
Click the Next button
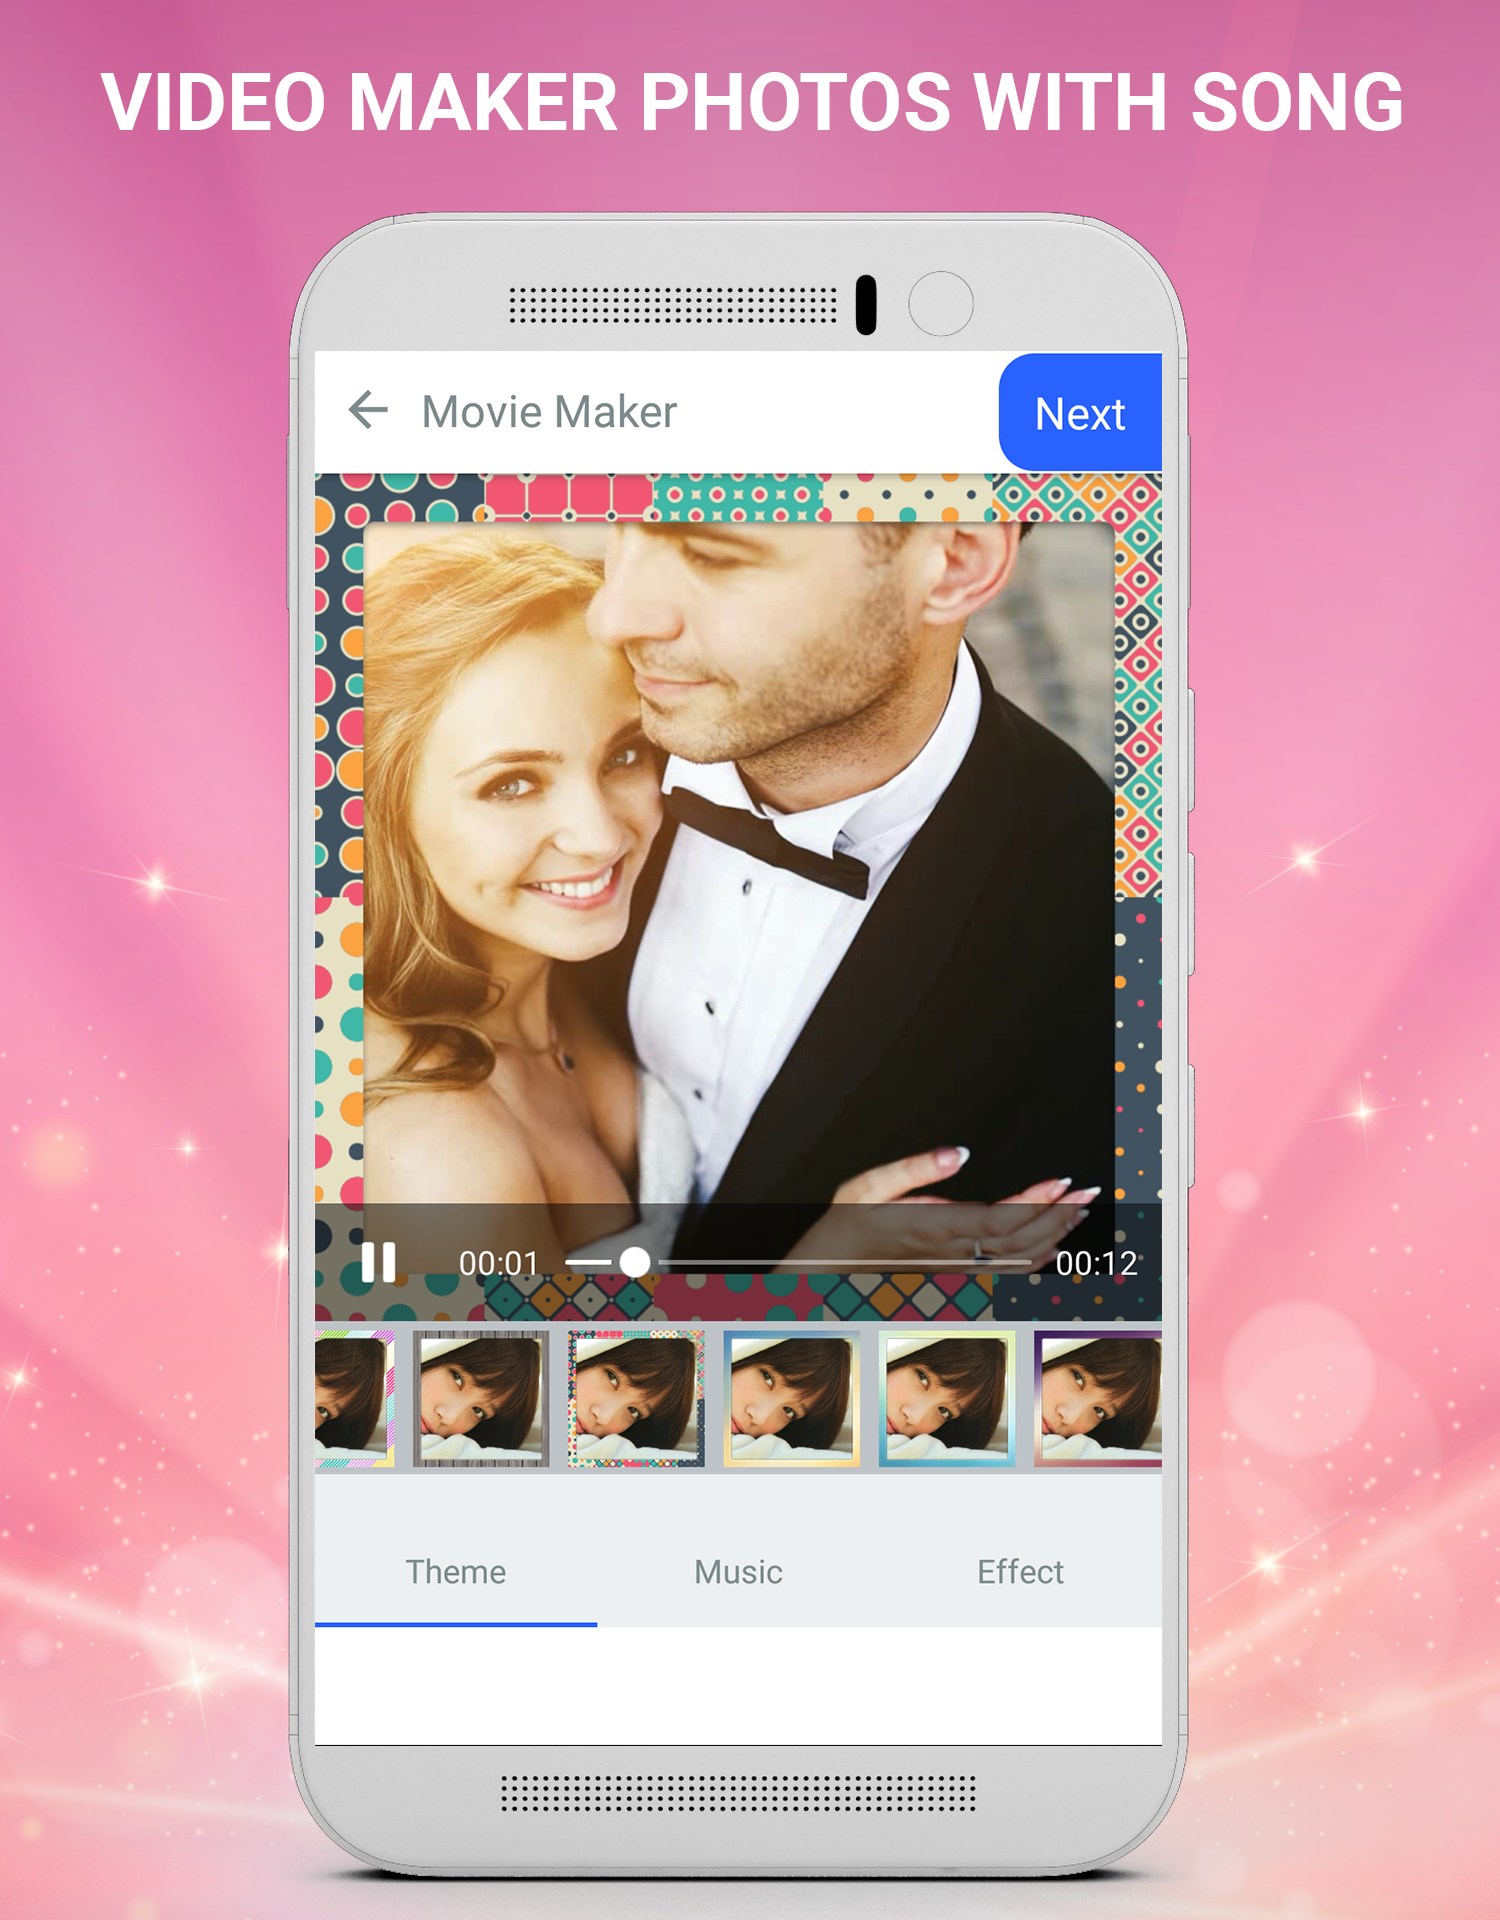[x=1080, y=412]
